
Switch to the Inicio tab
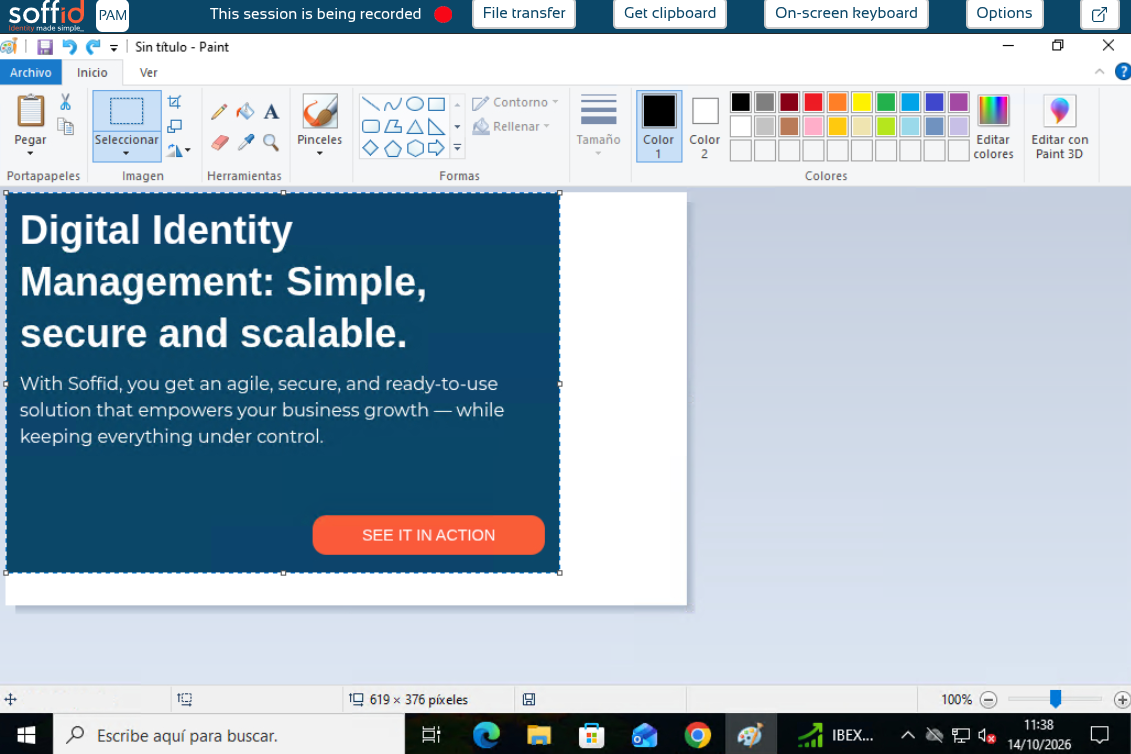coord(92,72)
